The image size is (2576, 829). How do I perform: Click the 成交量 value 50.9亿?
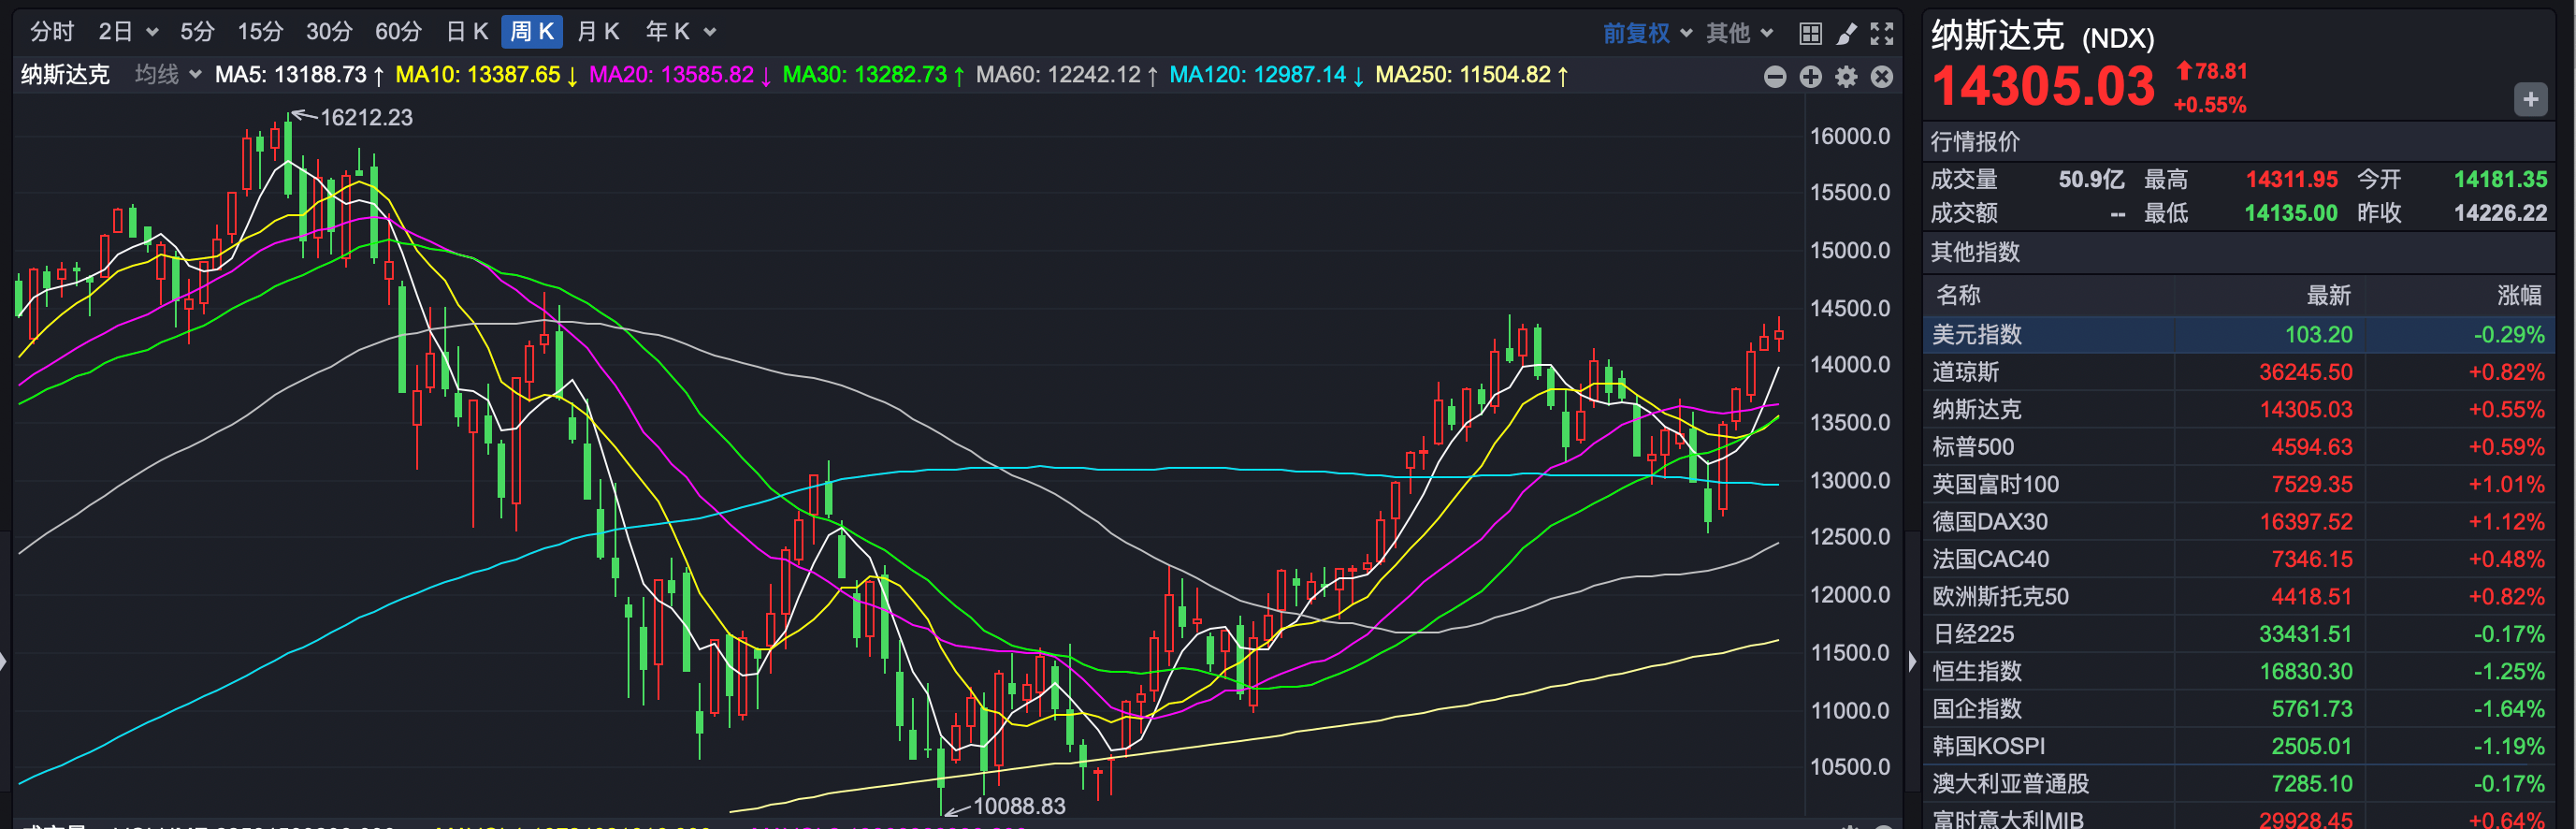2092,180
